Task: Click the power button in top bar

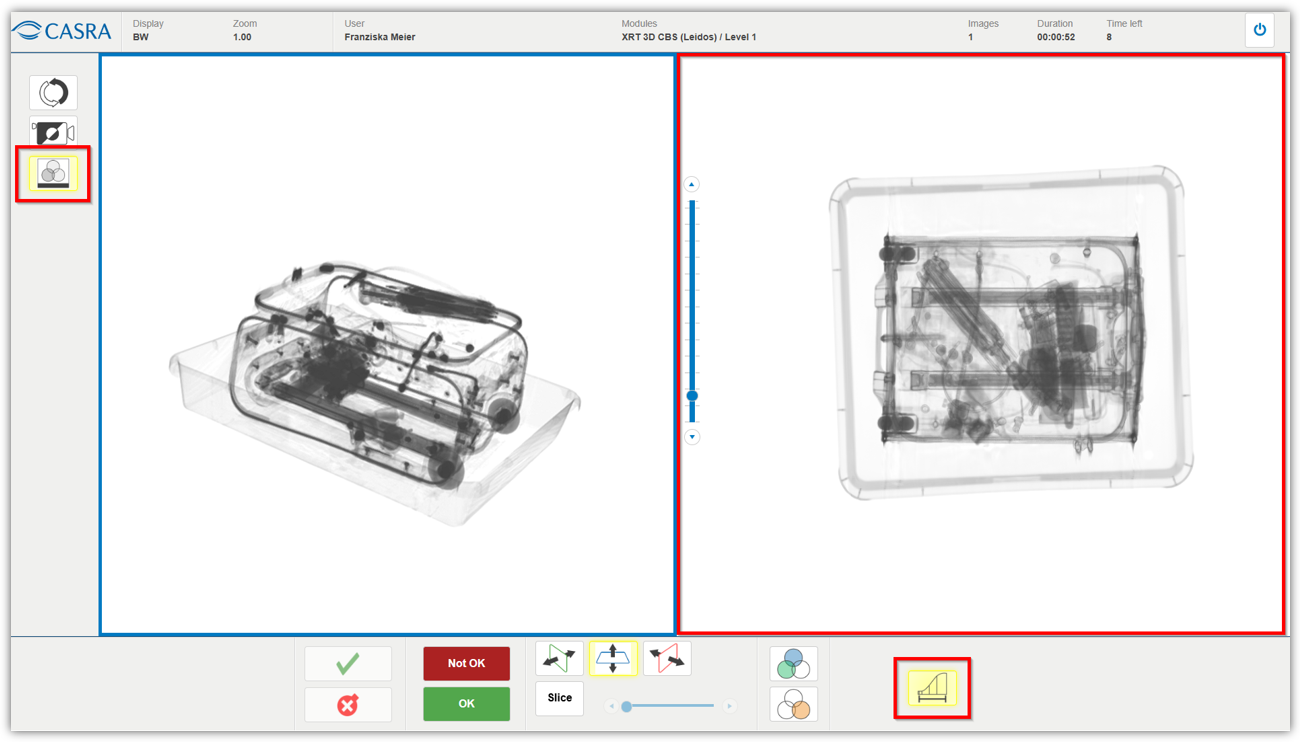Action: [x=1259, y=30]
